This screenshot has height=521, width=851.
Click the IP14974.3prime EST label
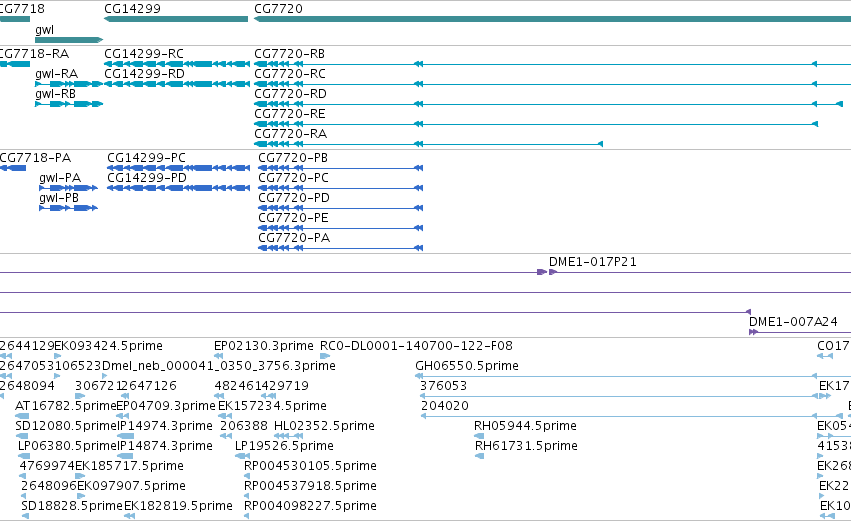165,427
